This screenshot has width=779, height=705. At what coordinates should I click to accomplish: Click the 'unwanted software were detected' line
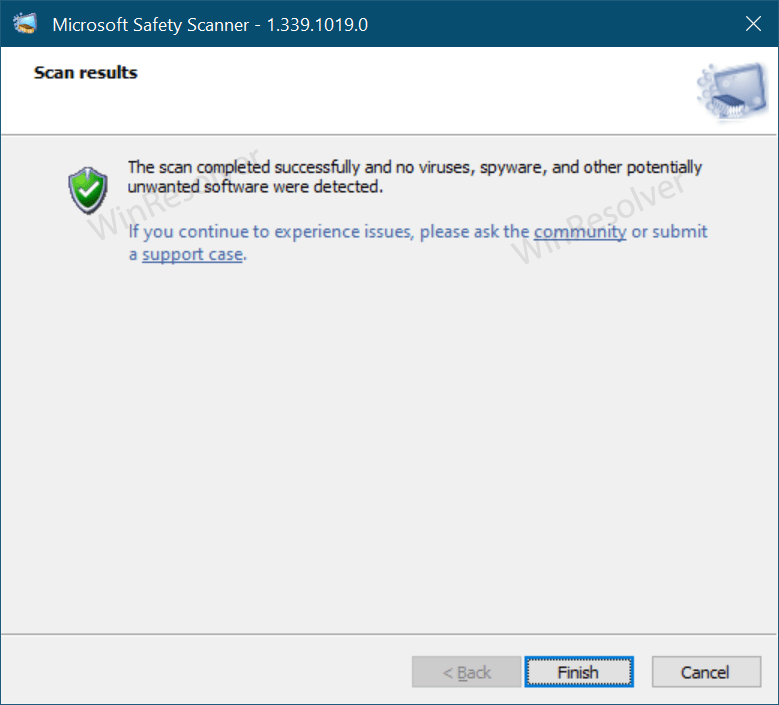coord(255,187)
